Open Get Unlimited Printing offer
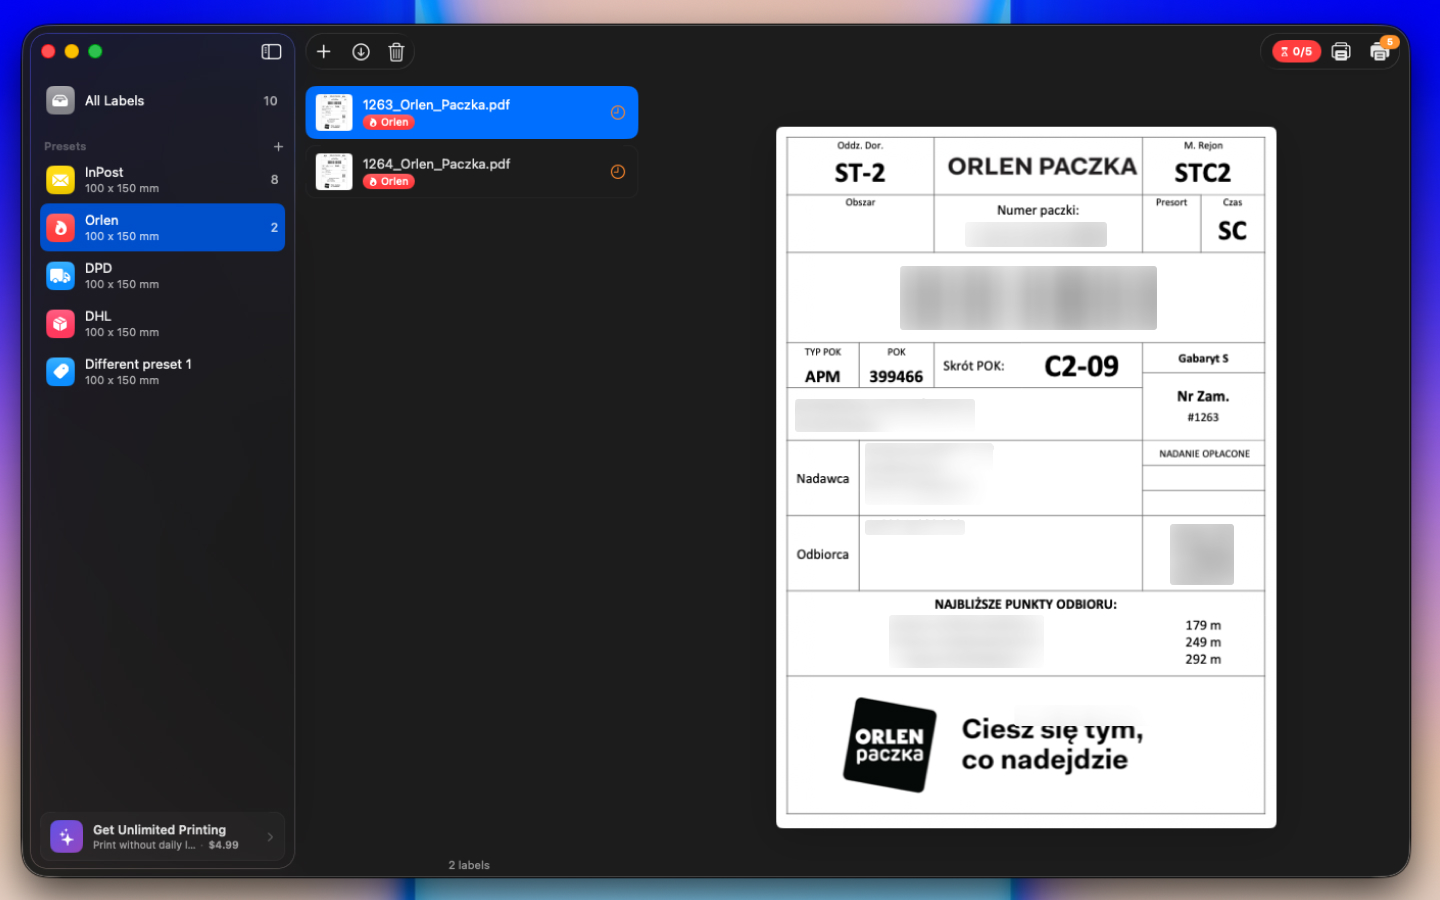 click(163, 837)
